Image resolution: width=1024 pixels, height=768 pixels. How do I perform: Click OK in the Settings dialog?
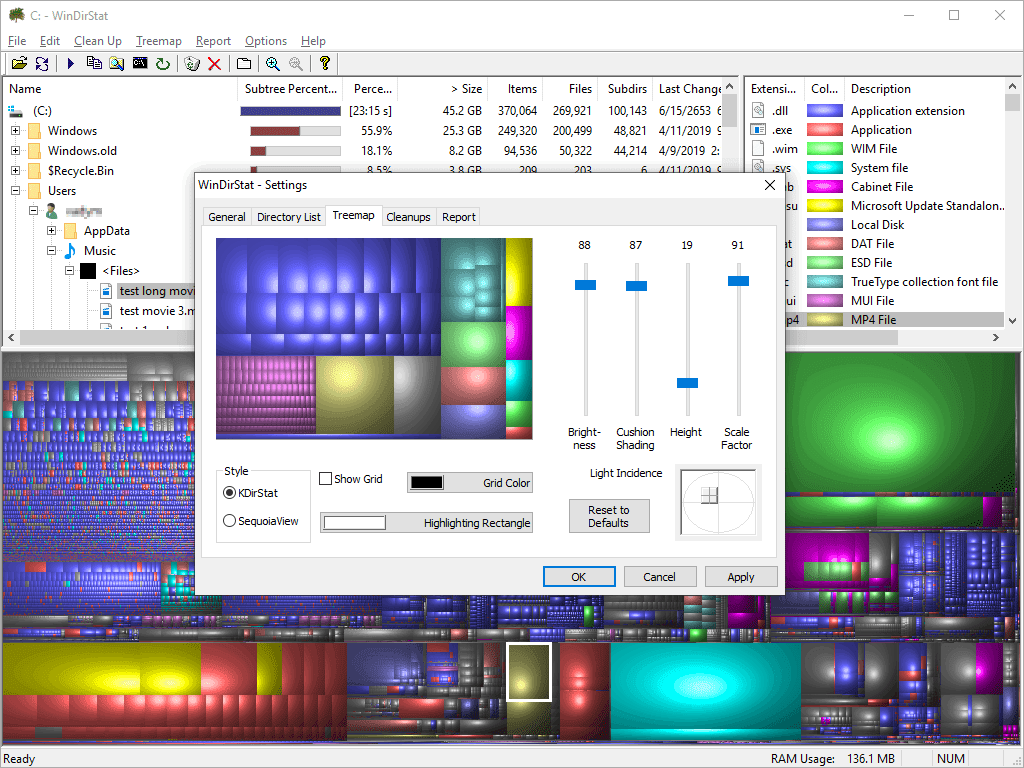click(x=579, y=577)
